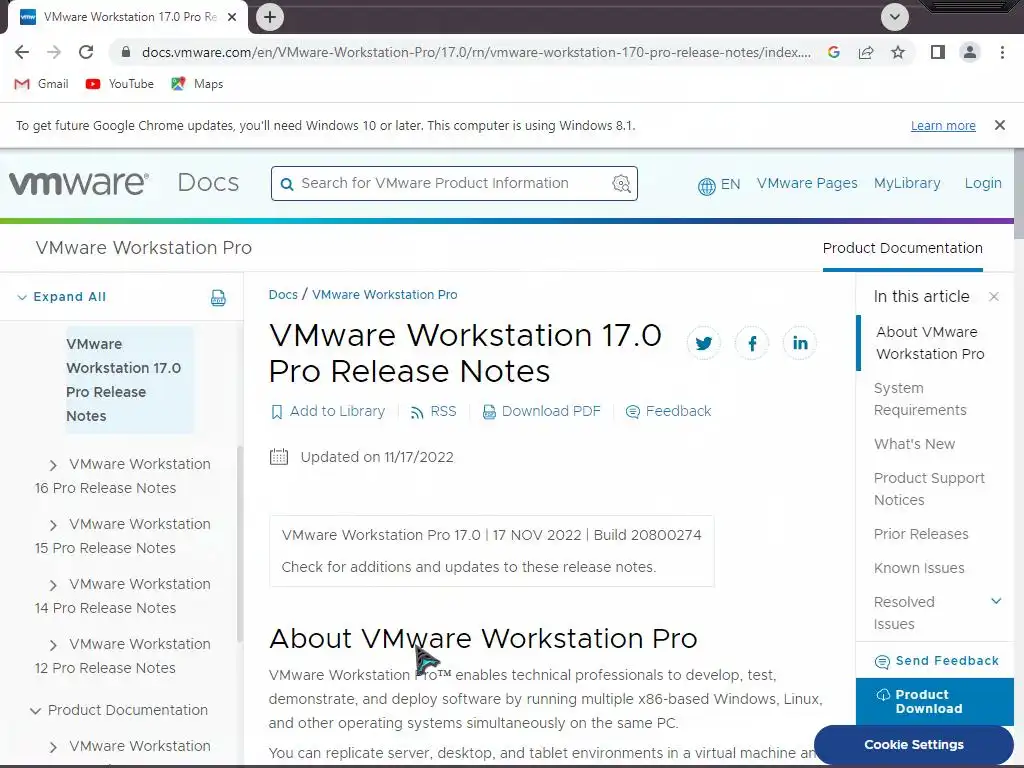Screen dimensions: 1024x768
Task: Open Chrome's three-dot menu
Action: click(1002, 52)
